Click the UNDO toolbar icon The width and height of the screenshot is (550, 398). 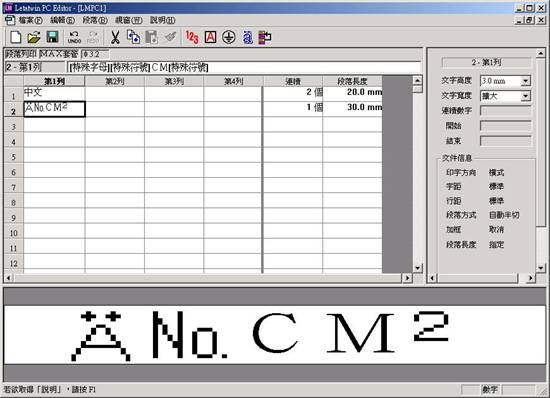[74, 37]
